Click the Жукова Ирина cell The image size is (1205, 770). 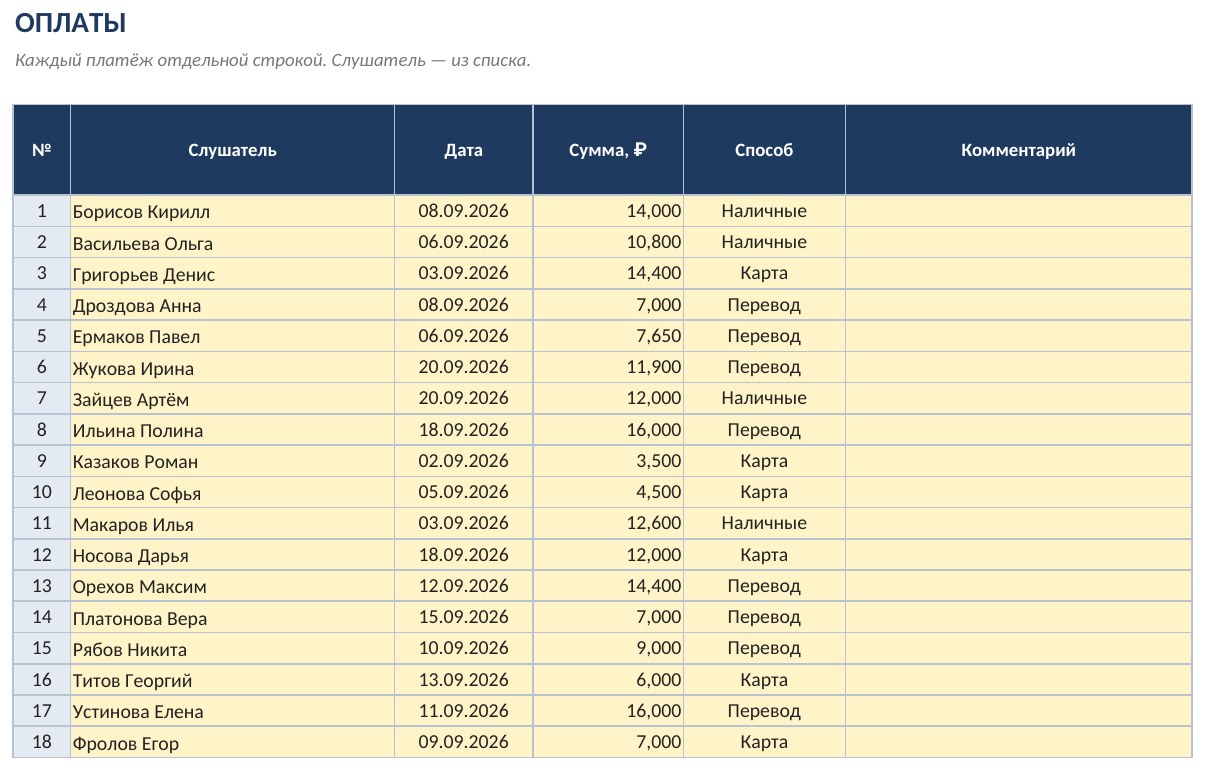pos(232,368)
